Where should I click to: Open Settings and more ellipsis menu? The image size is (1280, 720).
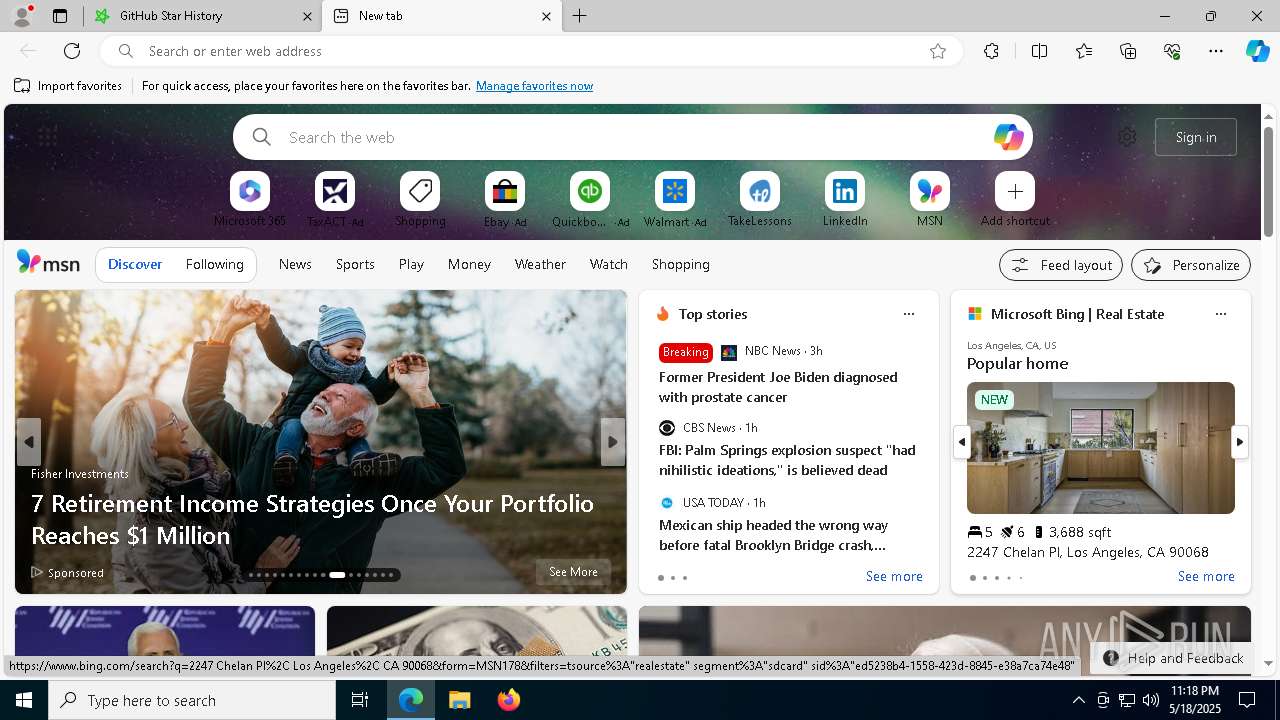click(x=1216, y=51)
